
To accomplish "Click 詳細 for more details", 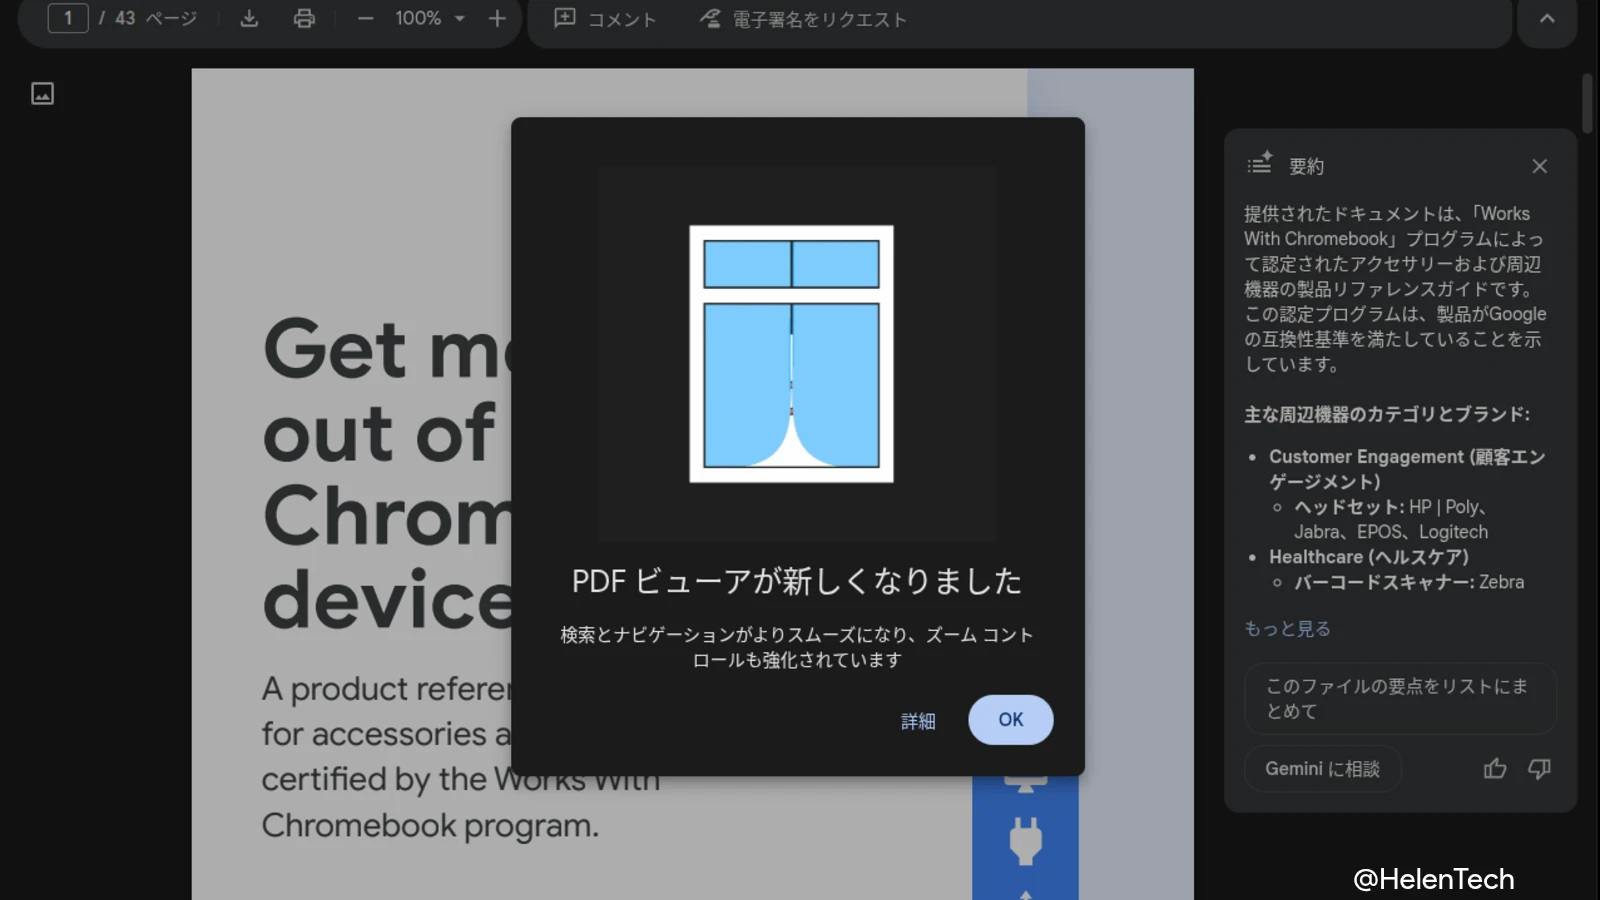I will [917, 720].
